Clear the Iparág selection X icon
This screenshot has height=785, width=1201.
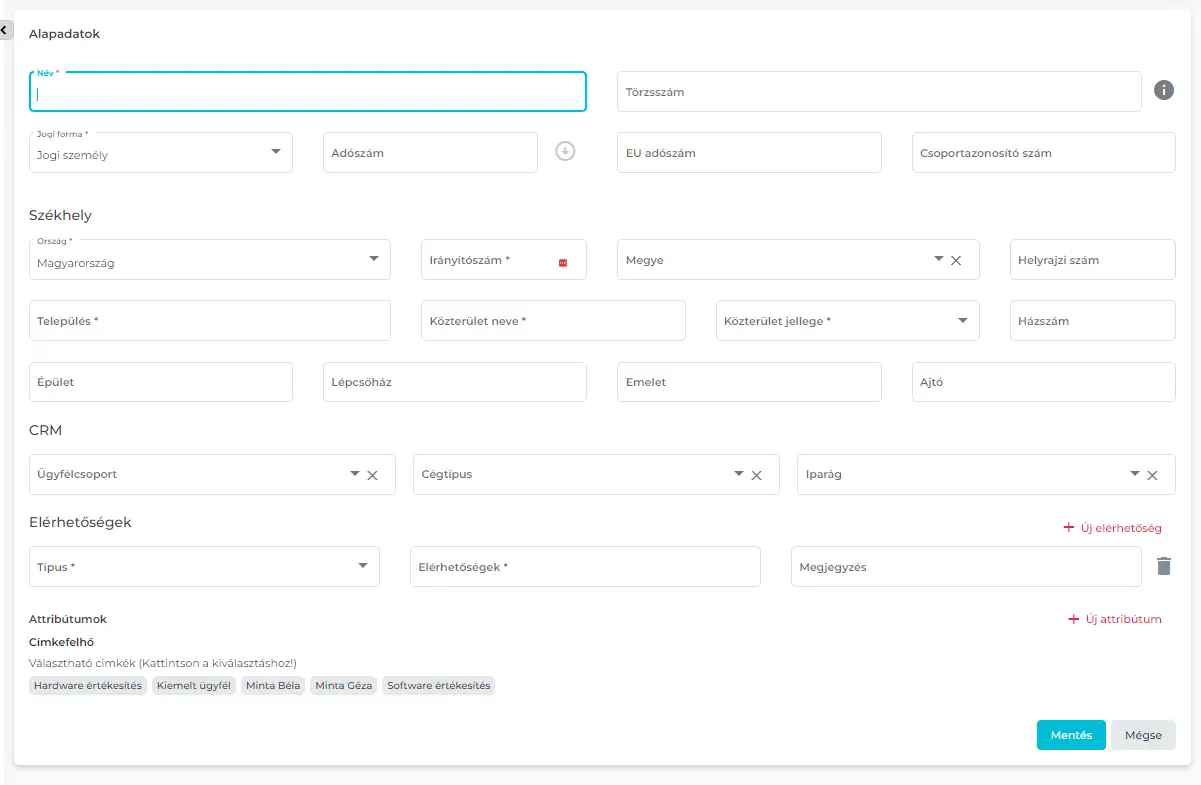(1152, 475)
